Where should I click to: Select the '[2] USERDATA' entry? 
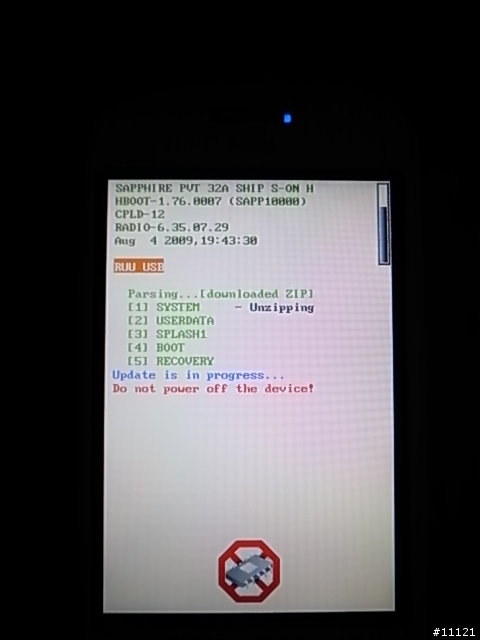[171, 320]
